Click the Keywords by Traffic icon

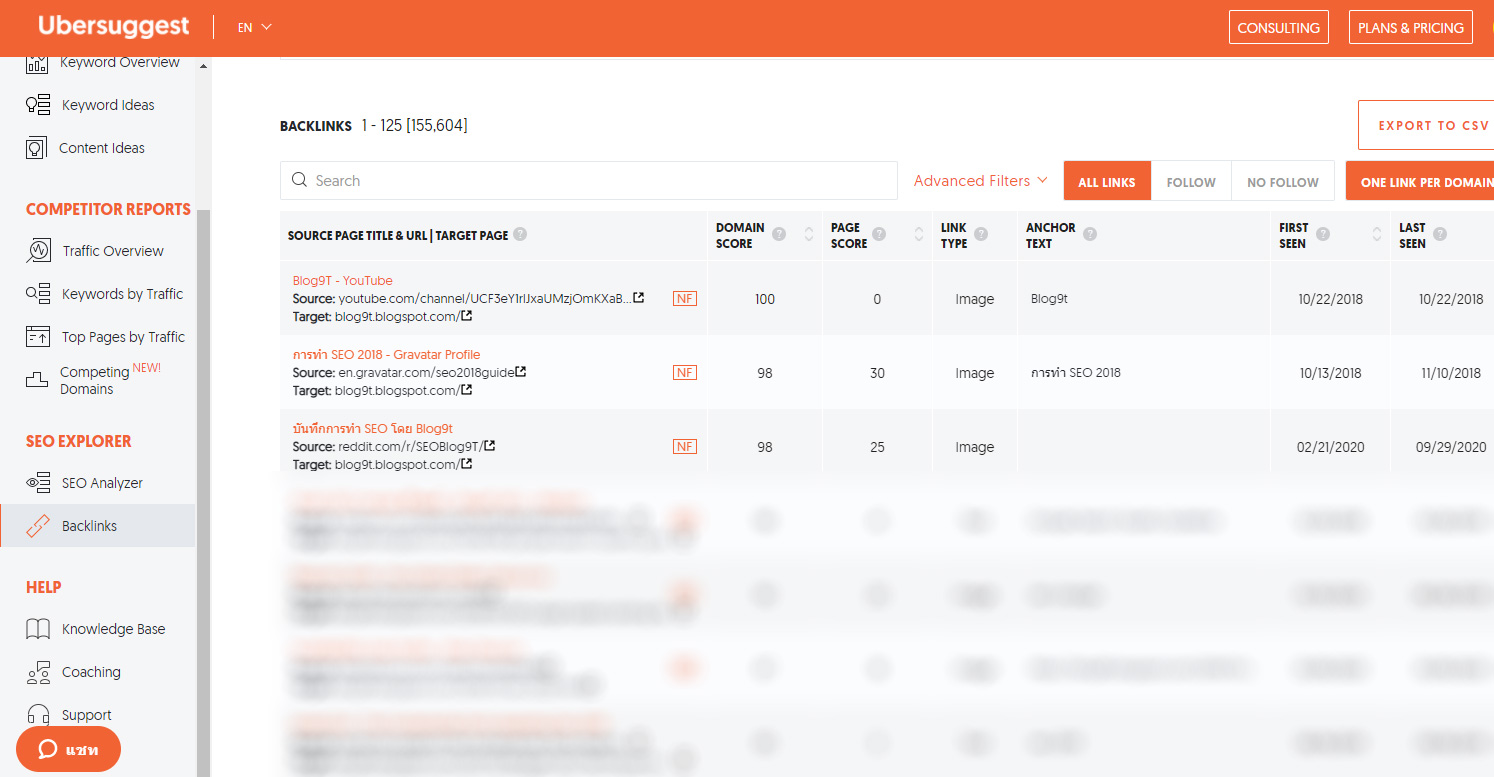click(x=38, y=294)
